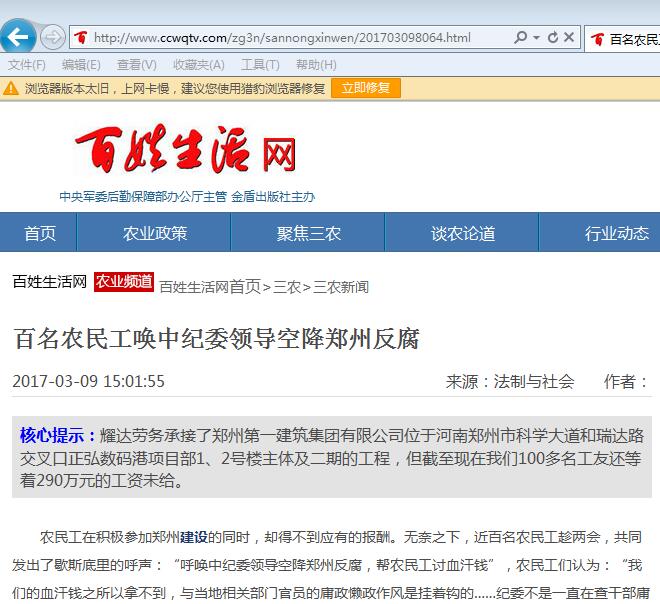
Task: Click the browser Forward arrow button
Action: [x=53, y=38]
